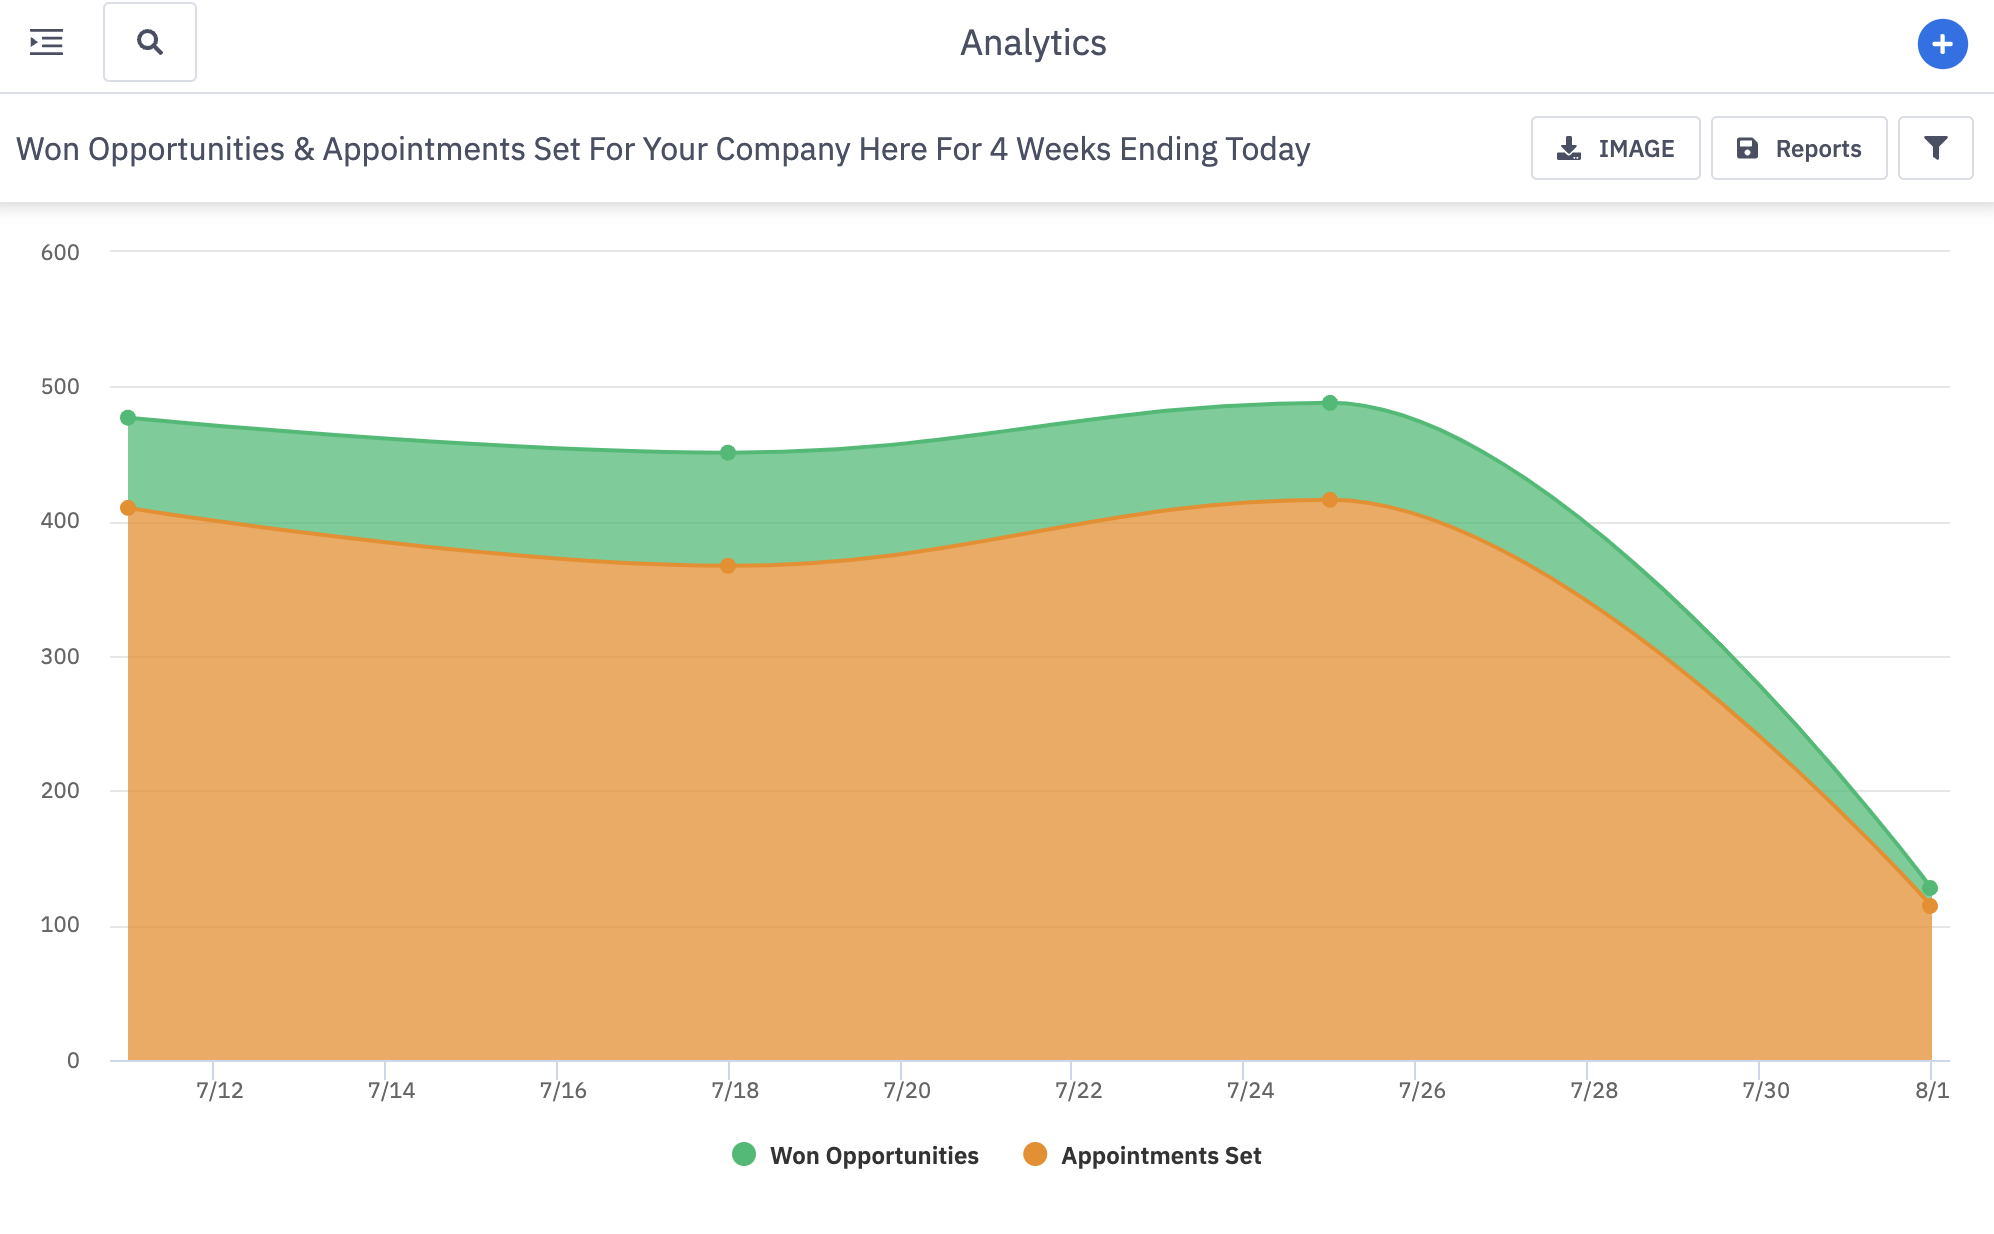Download chart using IMAGE button
This screenshot has width=1994, height=1234.
click(1615, 149)
